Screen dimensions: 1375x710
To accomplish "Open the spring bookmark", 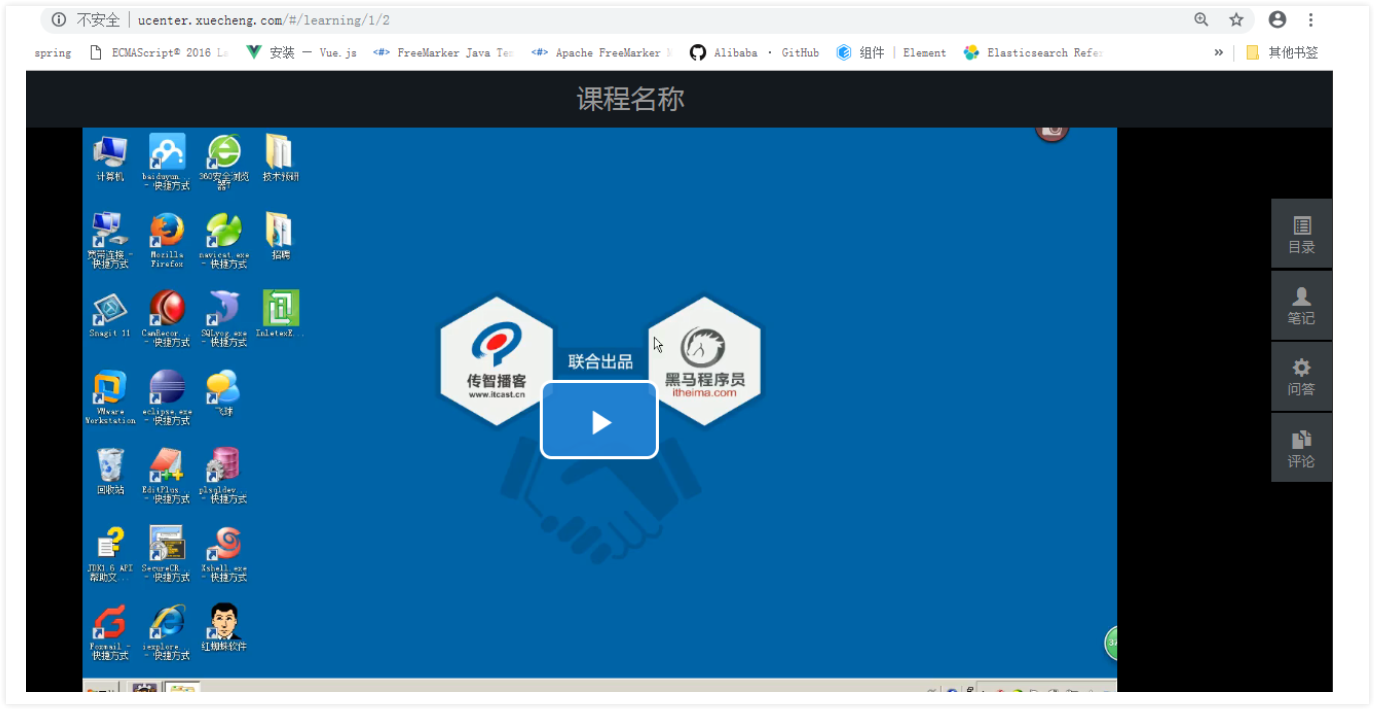I will click(53, 53).
